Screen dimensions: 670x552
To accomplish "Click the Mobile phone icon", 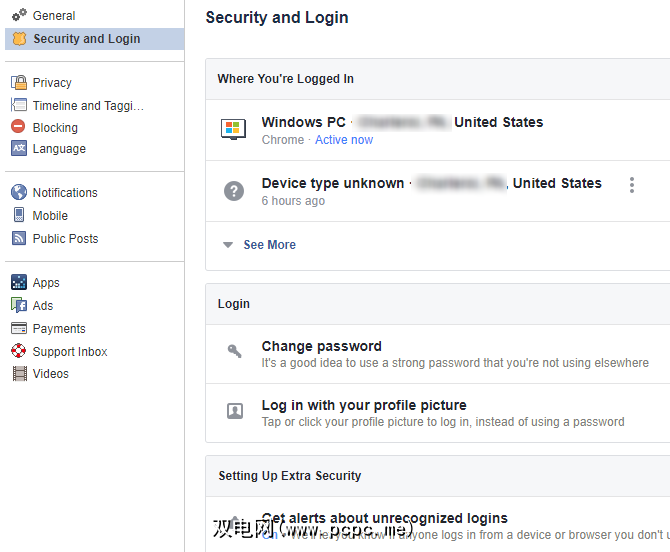I will (x=19, y=215).
